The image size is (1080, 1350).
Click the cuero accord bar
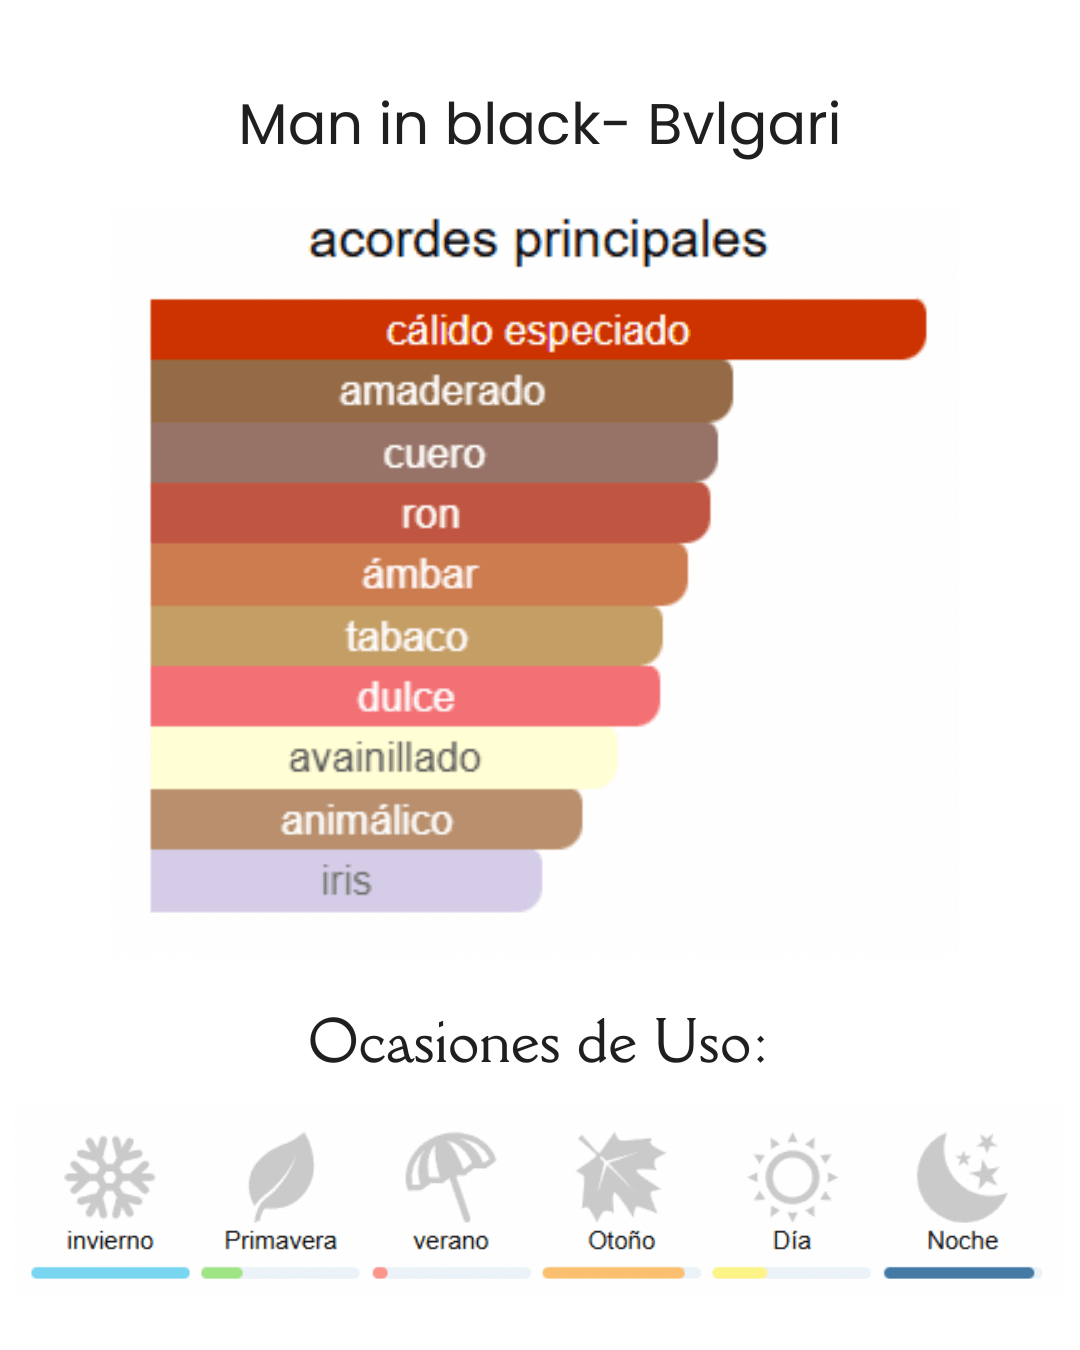pyautogui.click(x=434, y=453)
